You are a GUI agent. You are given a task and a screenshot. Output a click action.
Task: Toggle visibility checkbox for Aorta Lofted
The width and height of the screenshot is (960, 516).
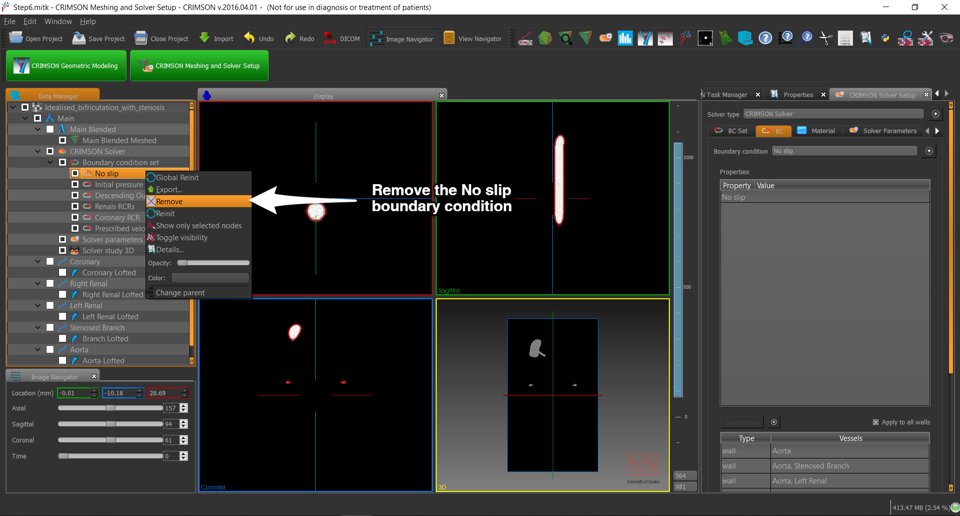click(x=62, y=361)
